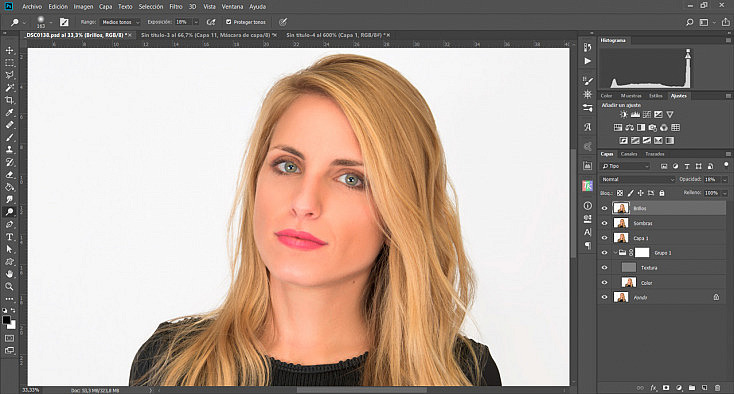Select the Lasso tool

click(x=9, y=75)
